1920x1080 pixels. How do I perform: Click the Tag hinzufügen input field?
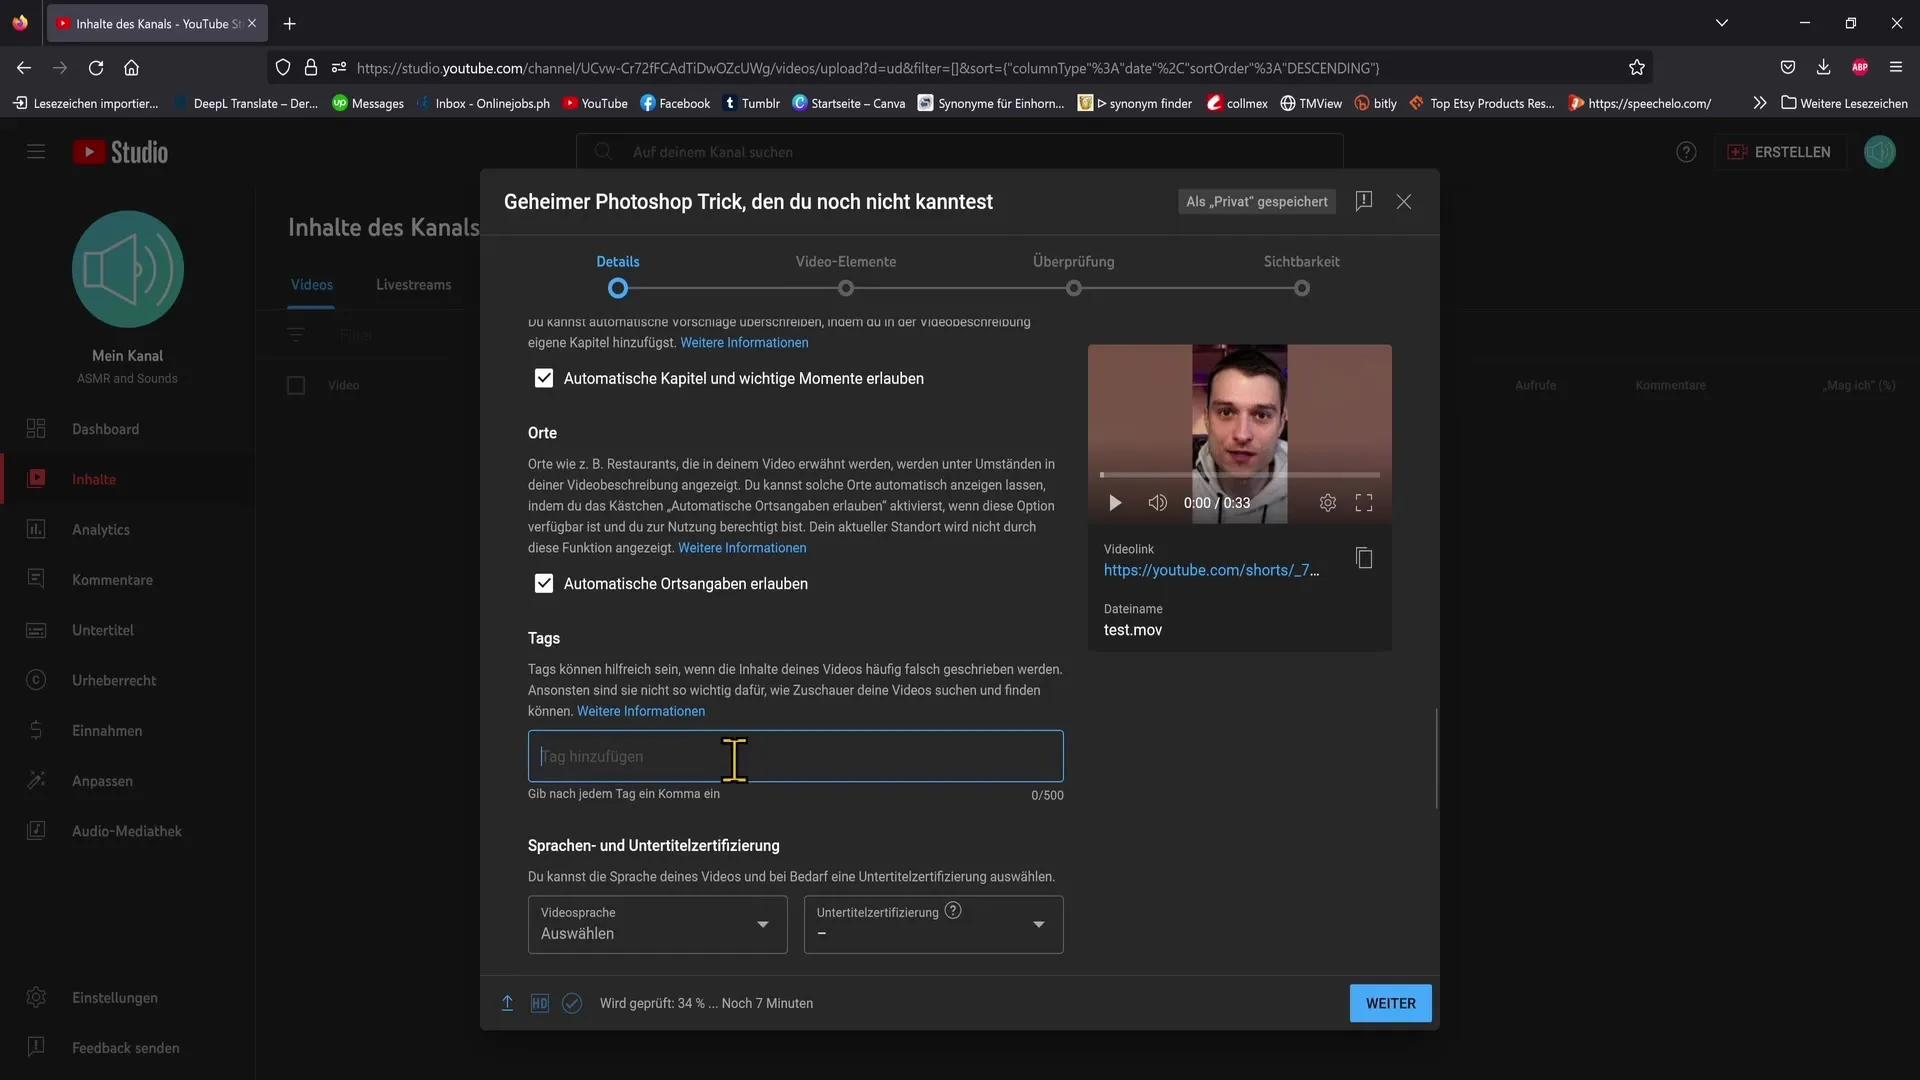pos(795,756)
